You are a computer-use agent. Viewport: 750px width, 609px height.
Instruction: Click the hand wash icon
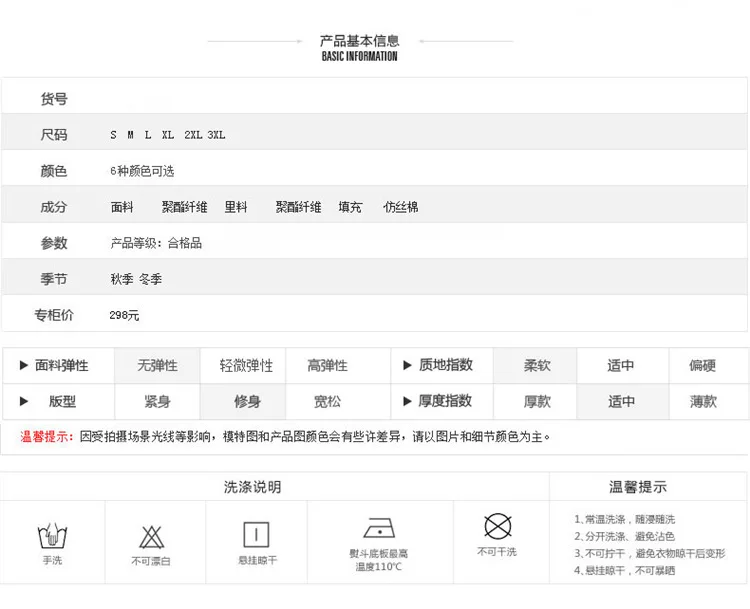coord(52,536)
